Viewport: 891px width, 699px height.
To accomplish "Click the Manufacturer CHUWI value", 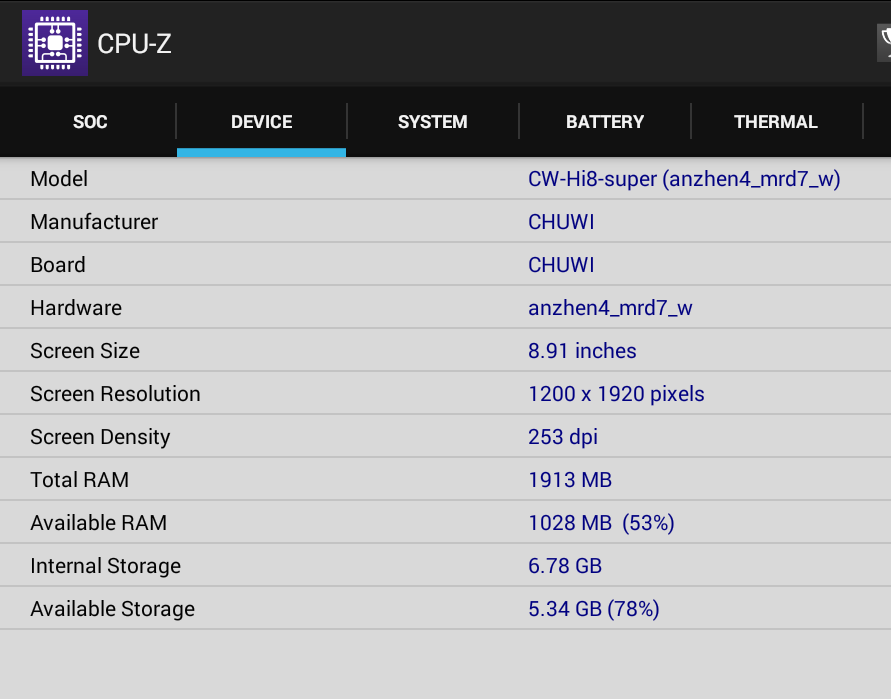I will (x=561, y=222).
